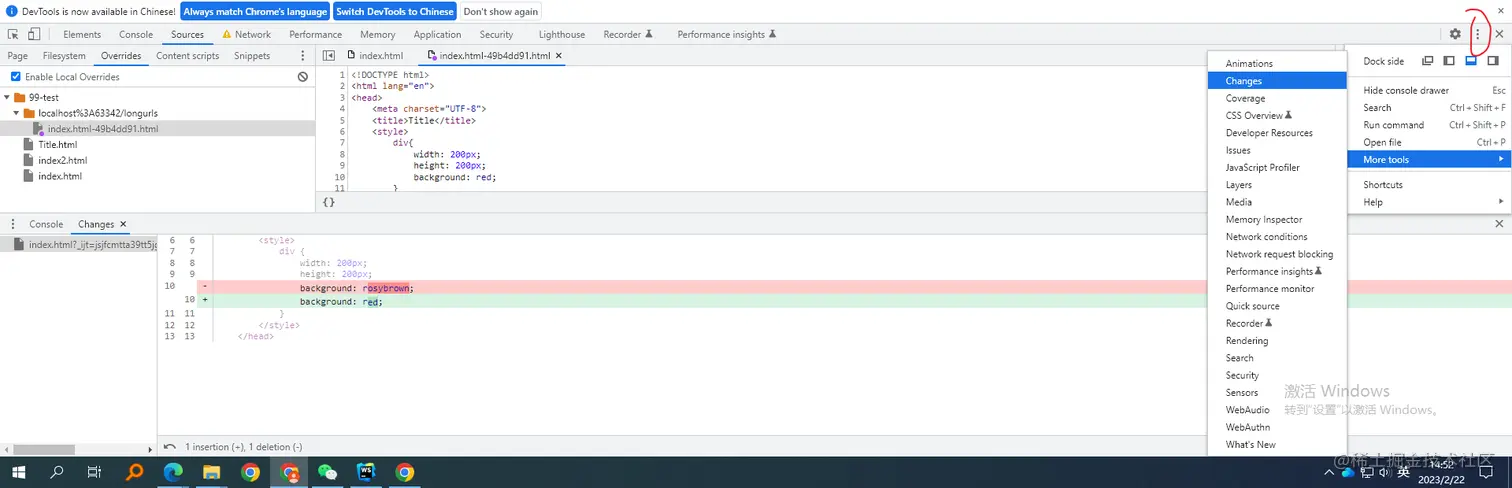Expand the Help submenu
1512x488 pixels.
[1428, 202]
